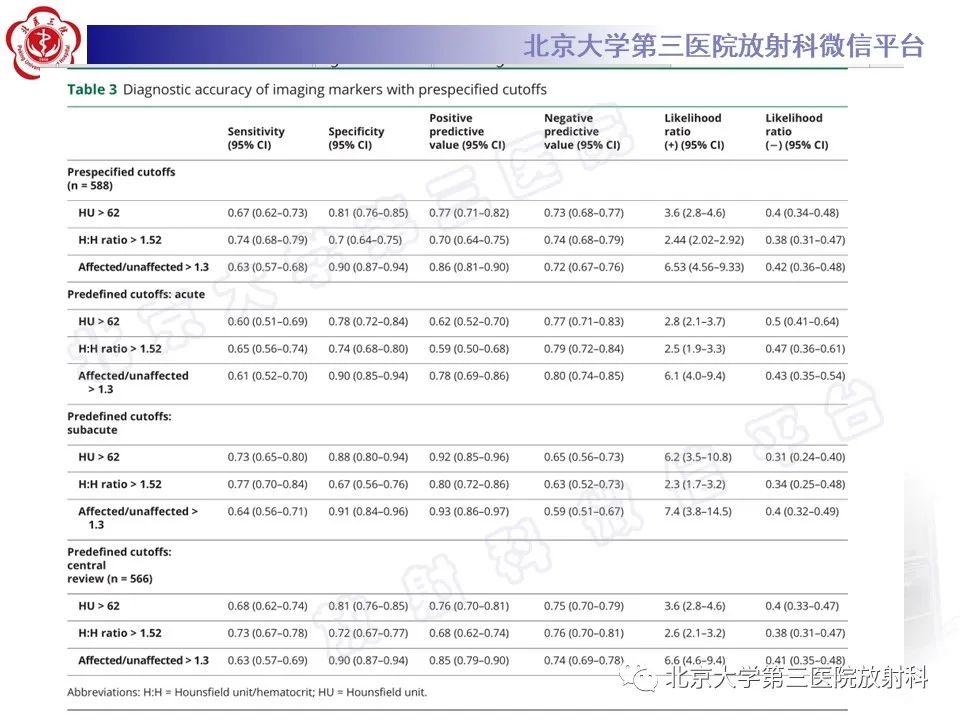Select 'H:H ratio > 1.52' in the subacute section
960x720 pixels.
point(120,484)
